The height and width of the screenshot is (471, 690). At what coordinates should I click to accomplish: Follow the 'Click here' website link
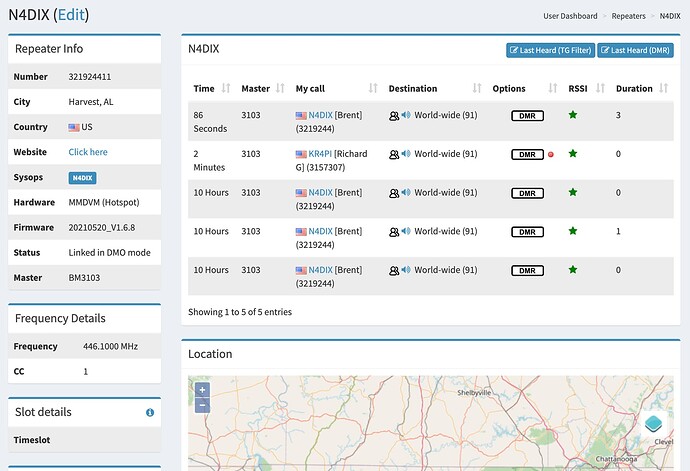coord(88,152)
